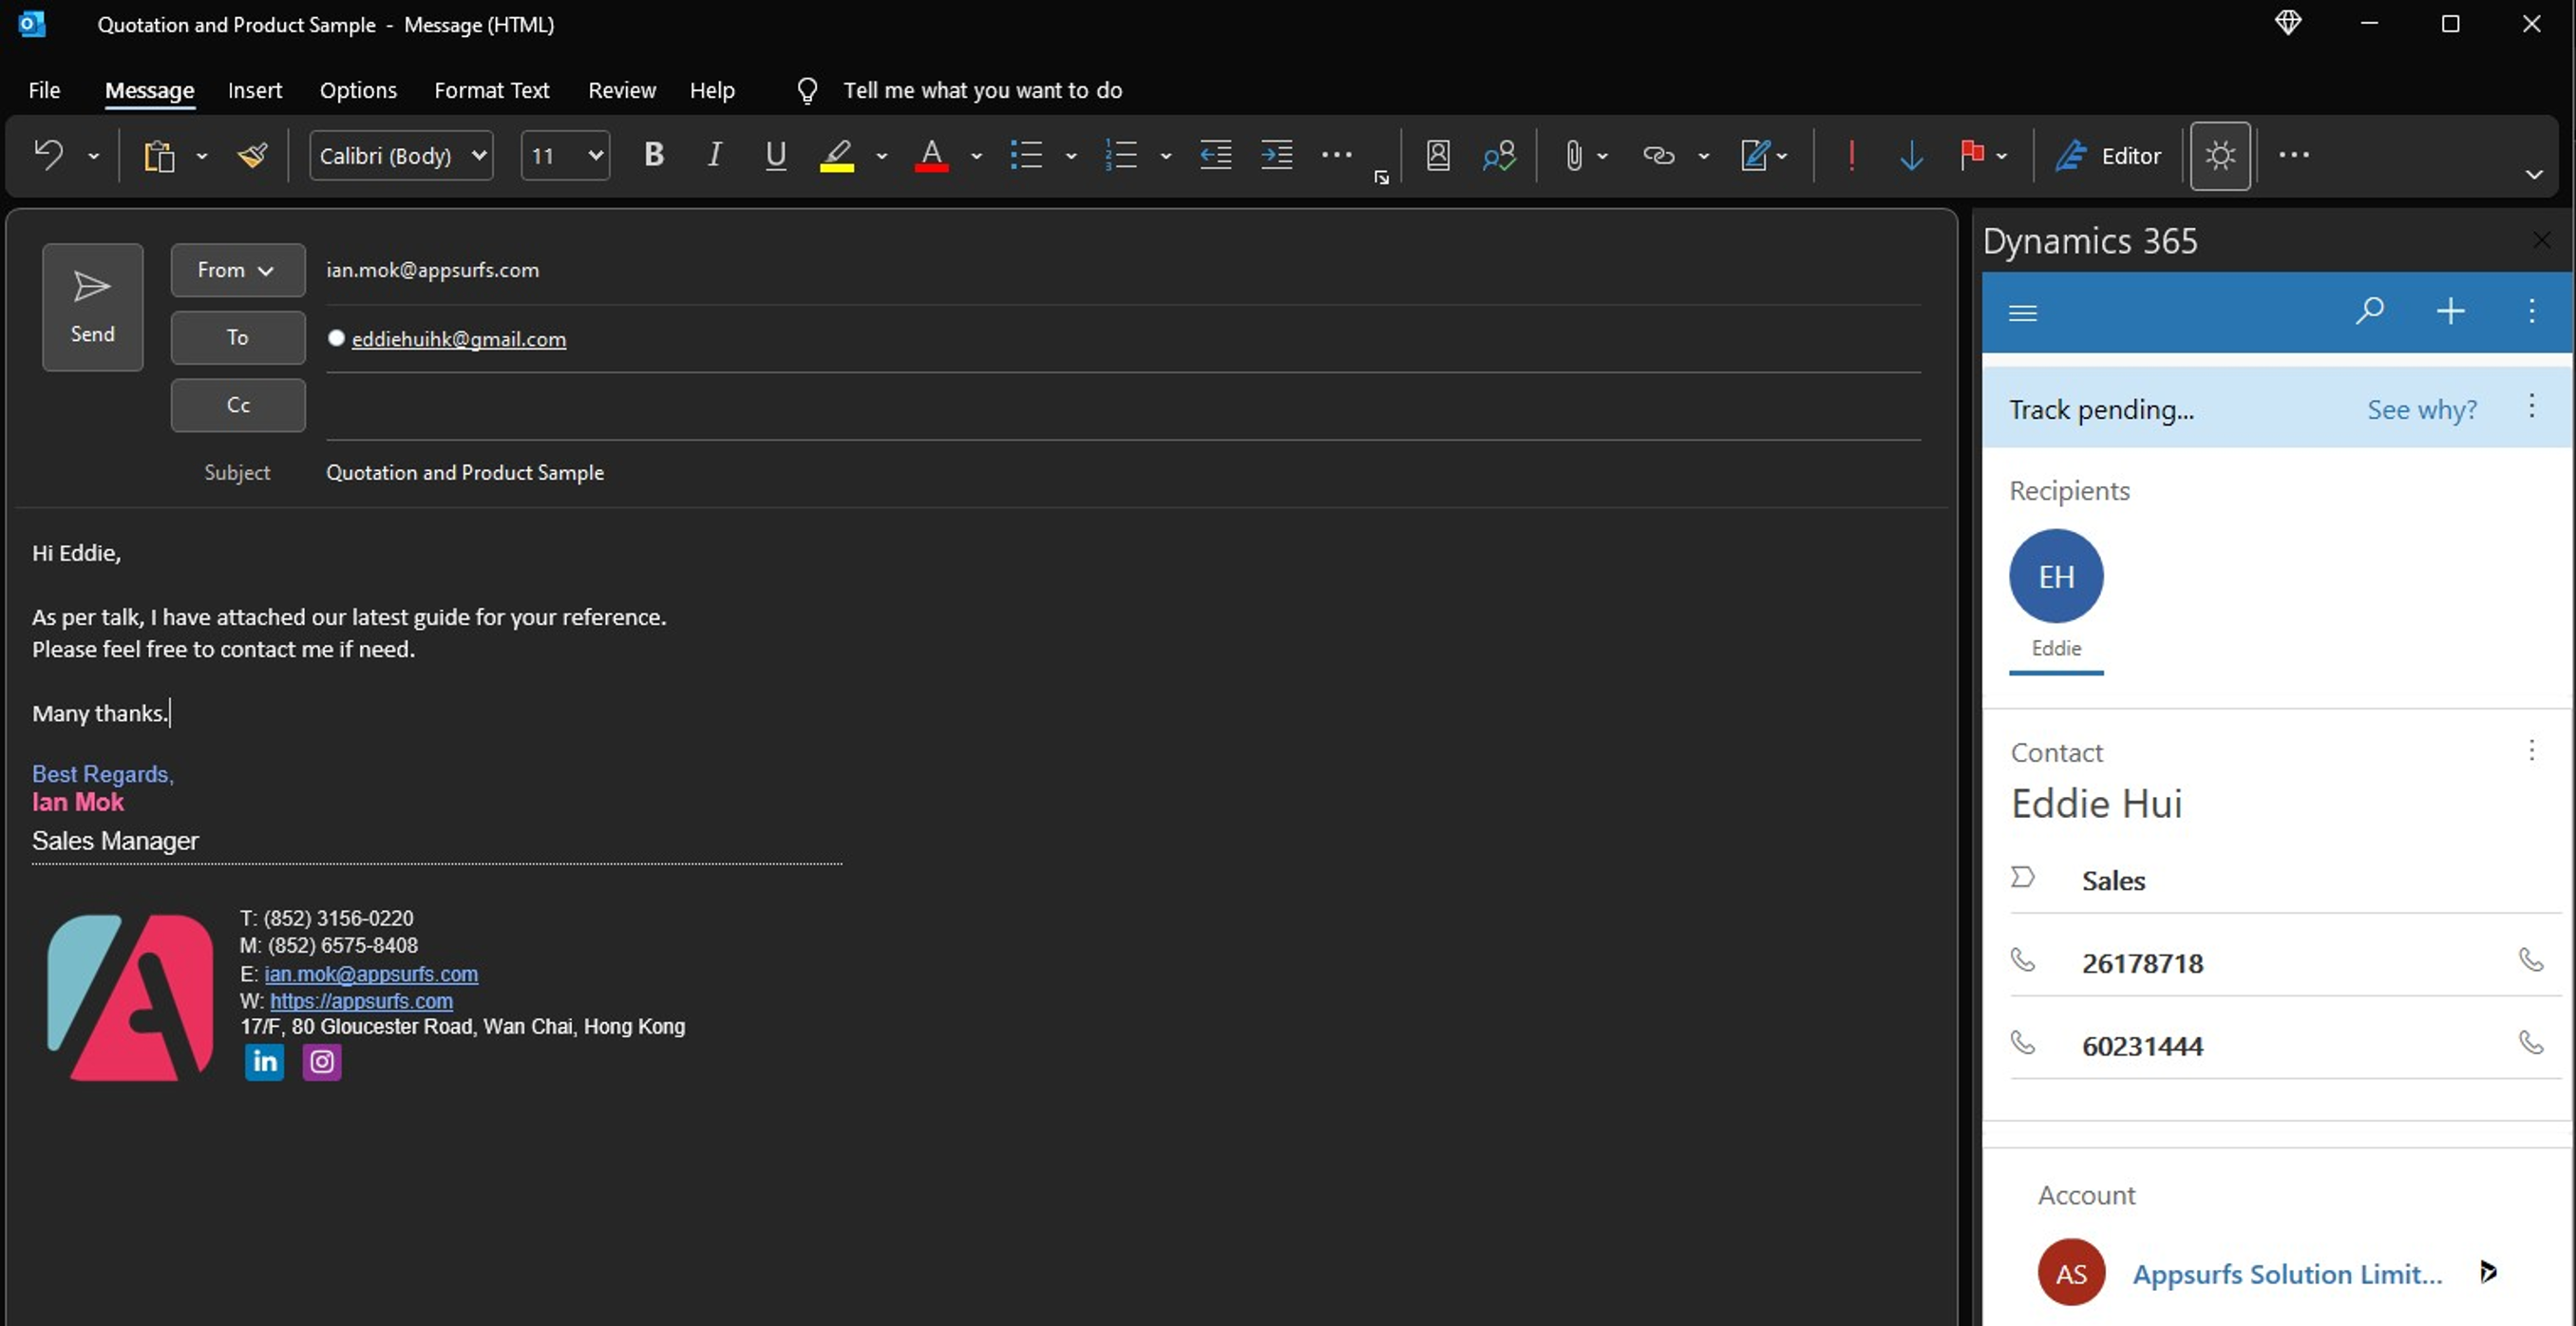Viewport: 2576px width, 1326px height.
Task: Decrease paragraph indent
Action: tap(1215, 155)
